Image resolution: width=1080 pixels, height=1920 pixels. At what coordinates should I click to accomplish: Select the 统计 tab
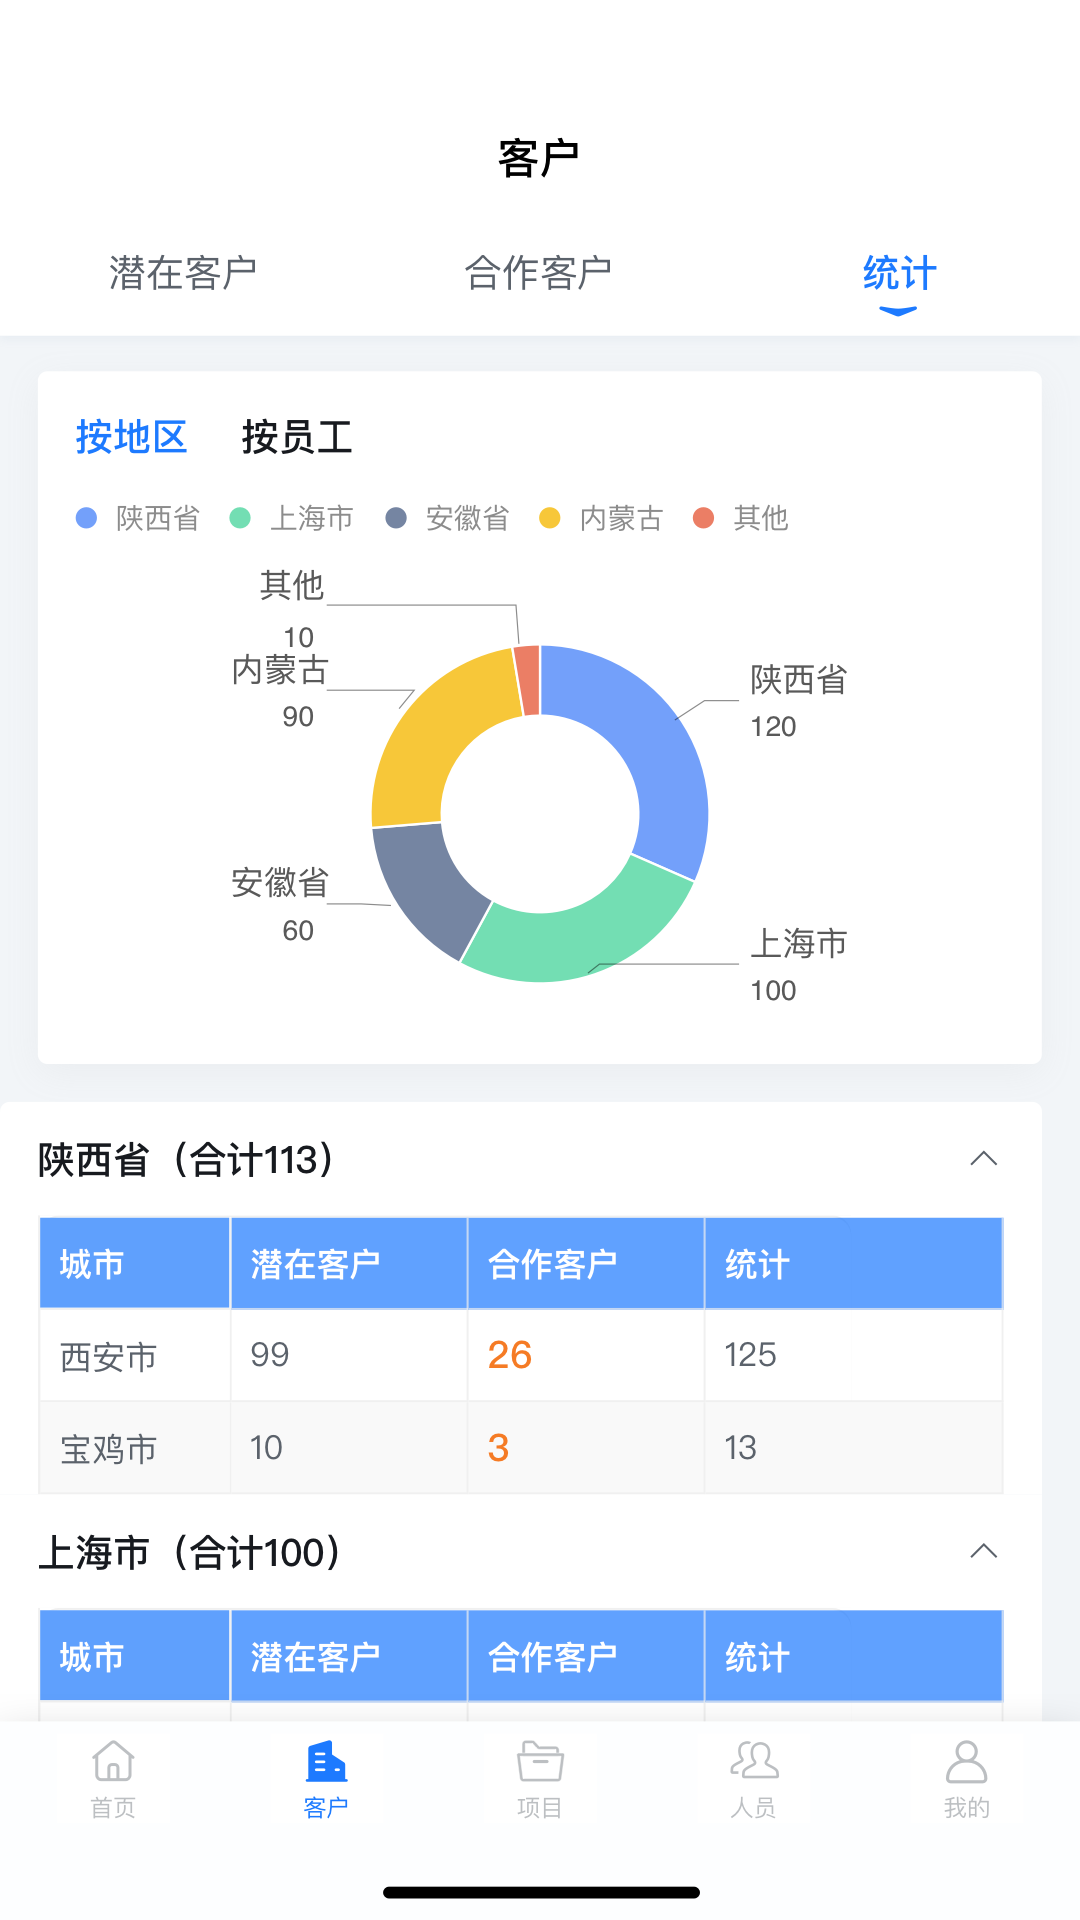(899, 273)
